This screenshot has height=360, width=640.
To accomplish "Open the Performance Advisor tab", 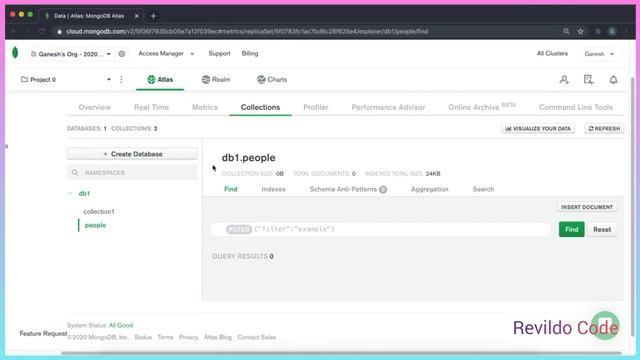I will coord(388,107).
